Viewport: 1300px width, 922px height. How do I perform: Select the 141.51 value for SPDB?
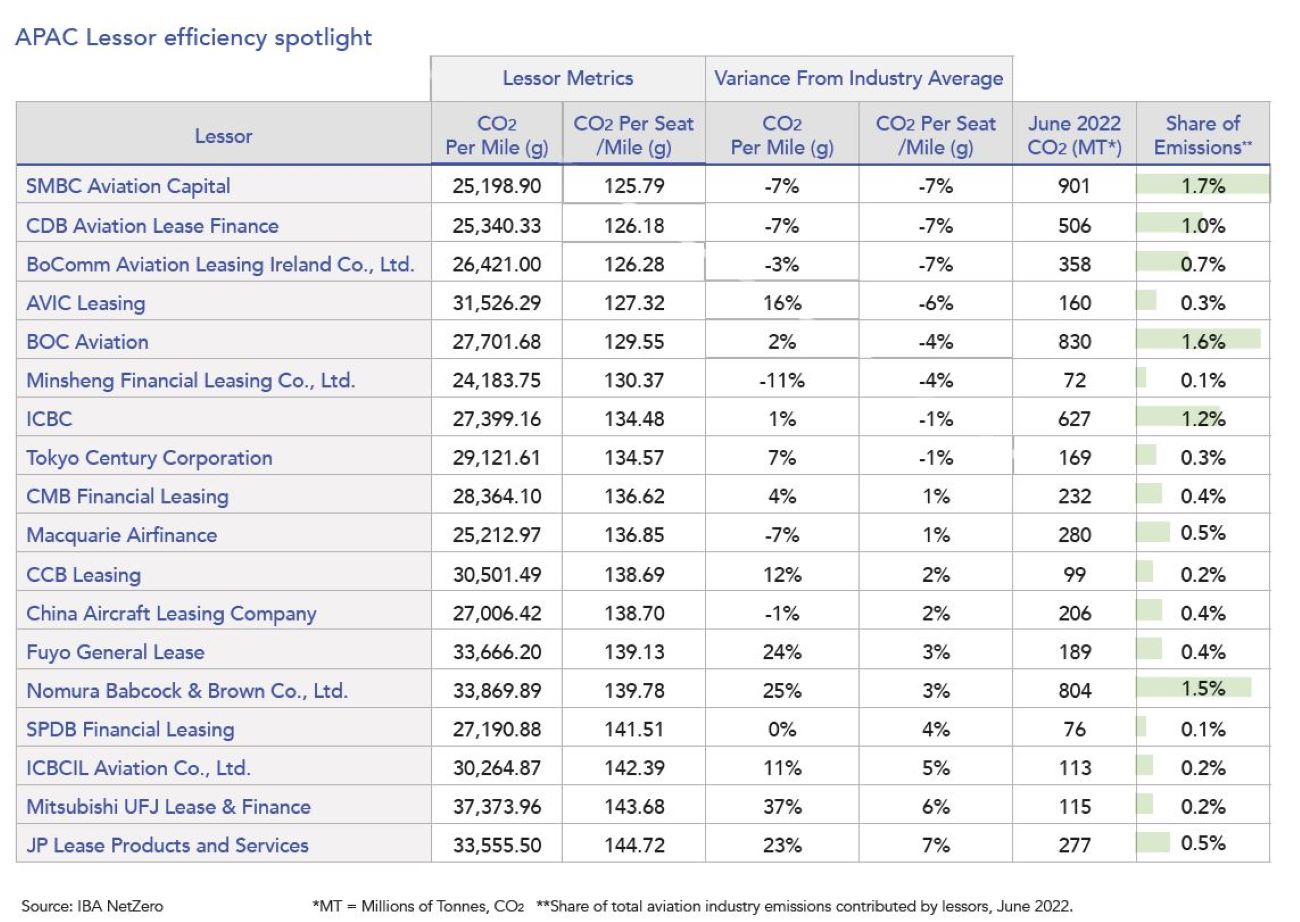click(x=634, y=729)
